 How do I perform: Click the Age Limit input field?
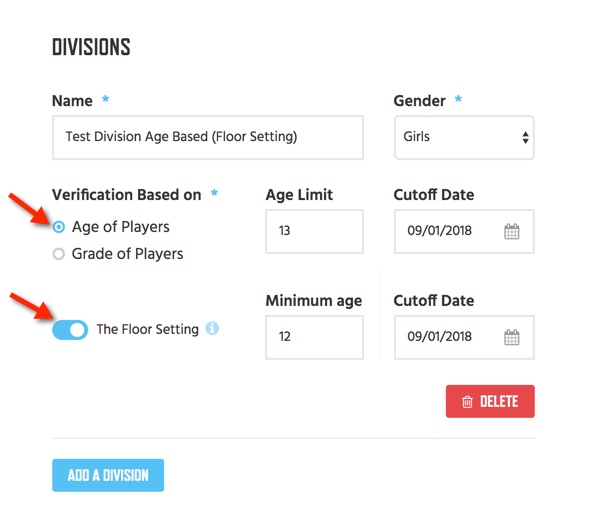(x=314, y=231)
